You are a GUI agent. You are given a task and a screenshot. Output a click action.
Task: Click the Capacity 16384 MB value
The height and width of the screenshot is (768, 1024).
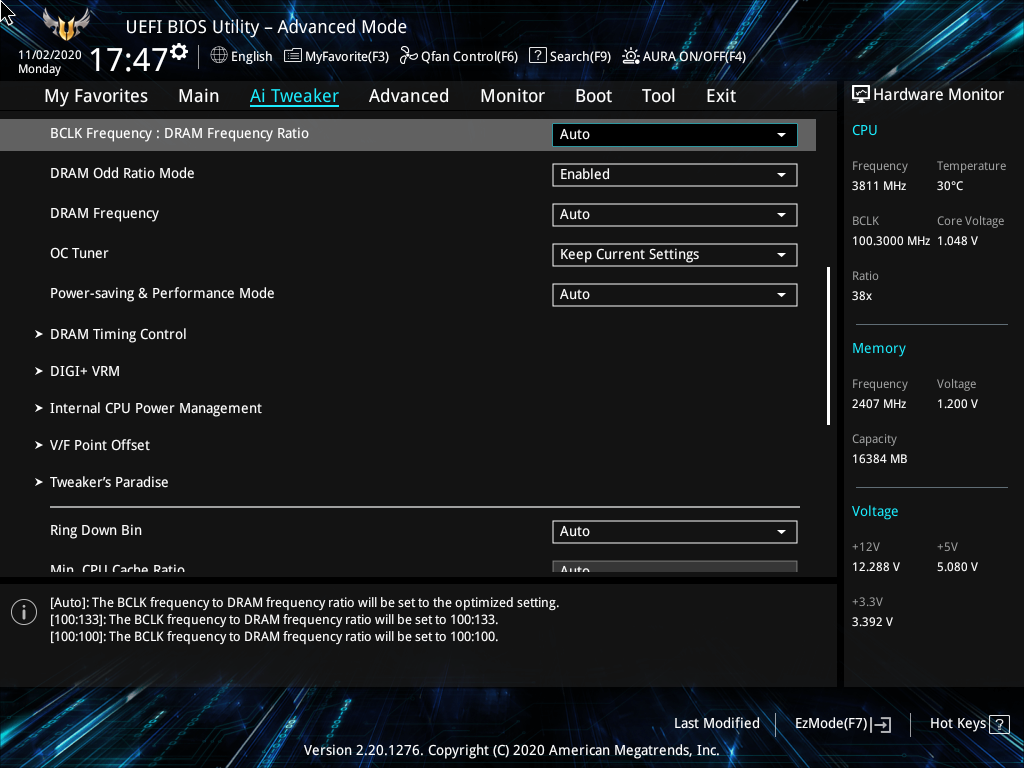click(x=879, y=459)
